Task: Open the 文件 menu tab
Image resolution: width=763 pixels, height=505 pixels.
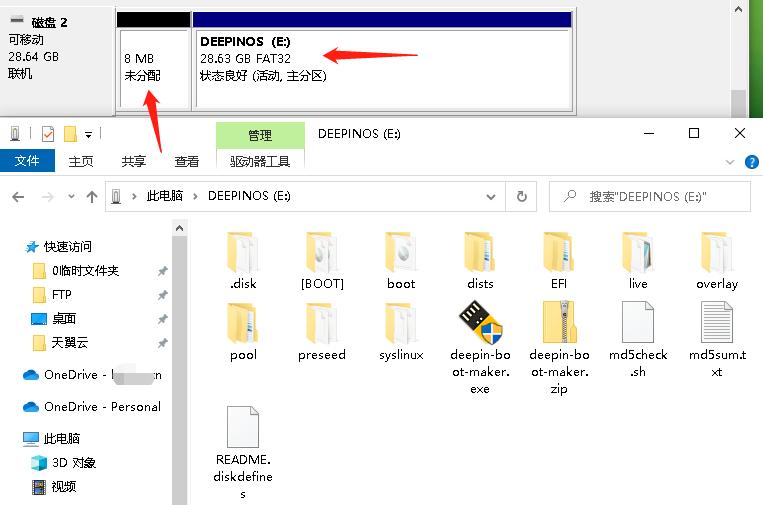Action: point(27,161)
